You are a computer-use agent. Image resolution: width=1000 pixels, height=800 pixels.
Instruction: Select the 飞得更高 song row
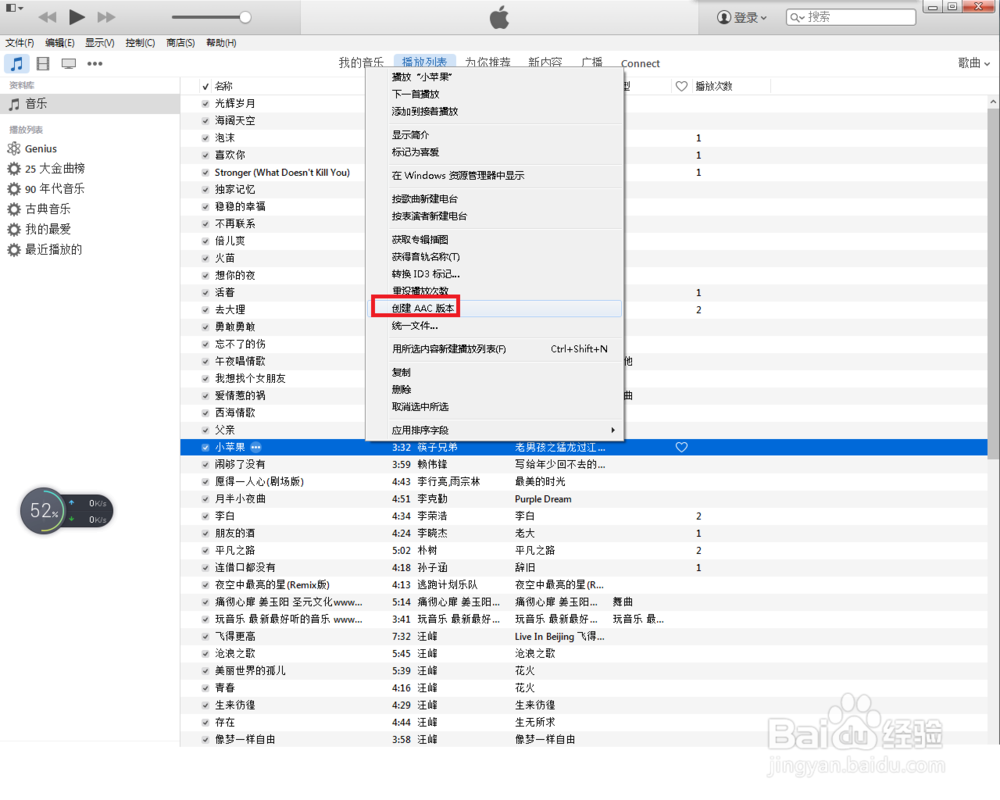(584, 636)
